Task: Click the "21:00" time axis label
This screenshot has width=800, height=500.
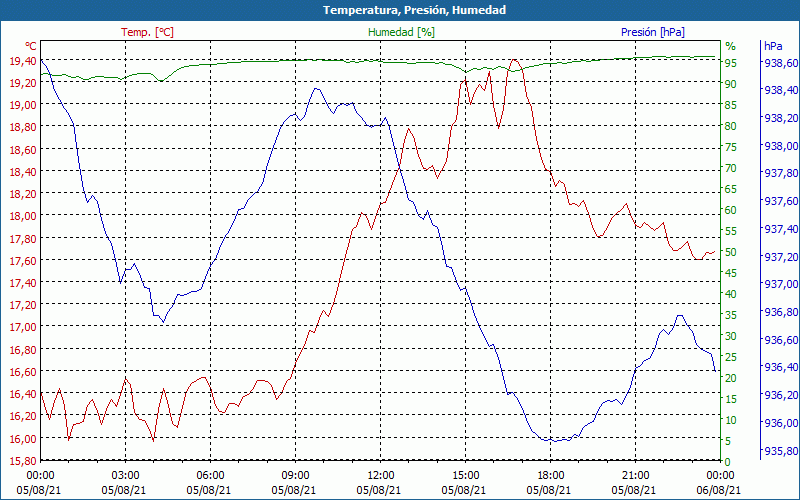Action: click(x=635, y=476)
